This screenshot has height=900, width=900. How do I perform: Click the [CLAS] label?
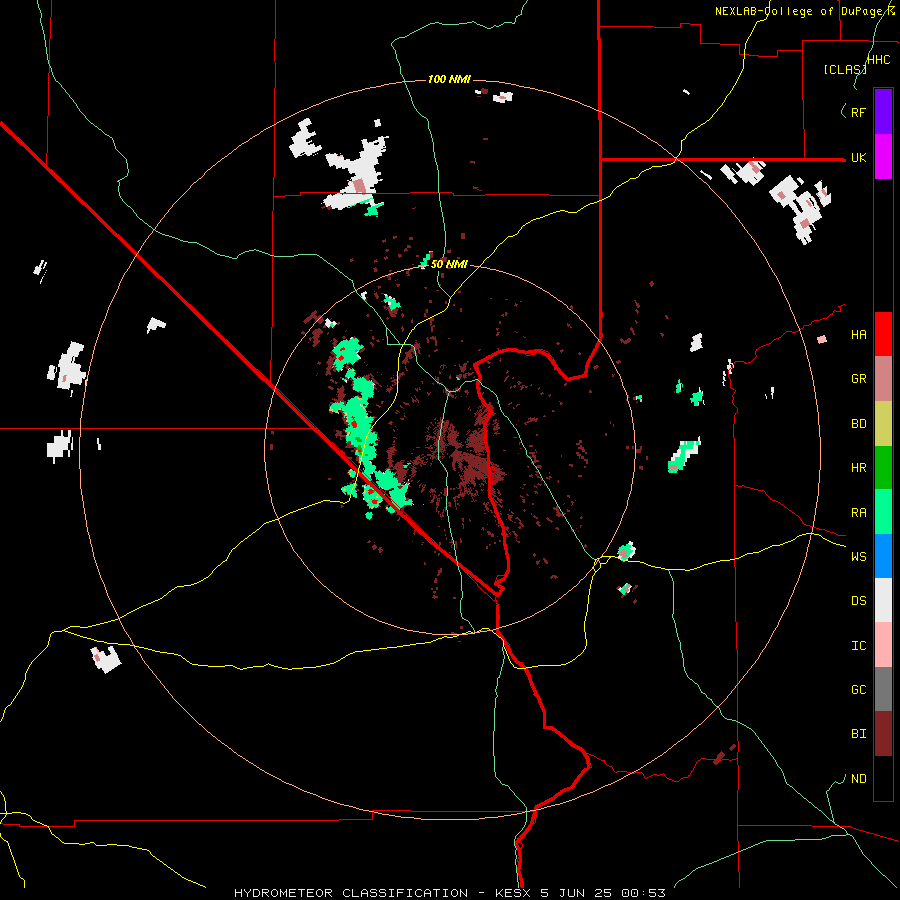click(x=845, y=69)
